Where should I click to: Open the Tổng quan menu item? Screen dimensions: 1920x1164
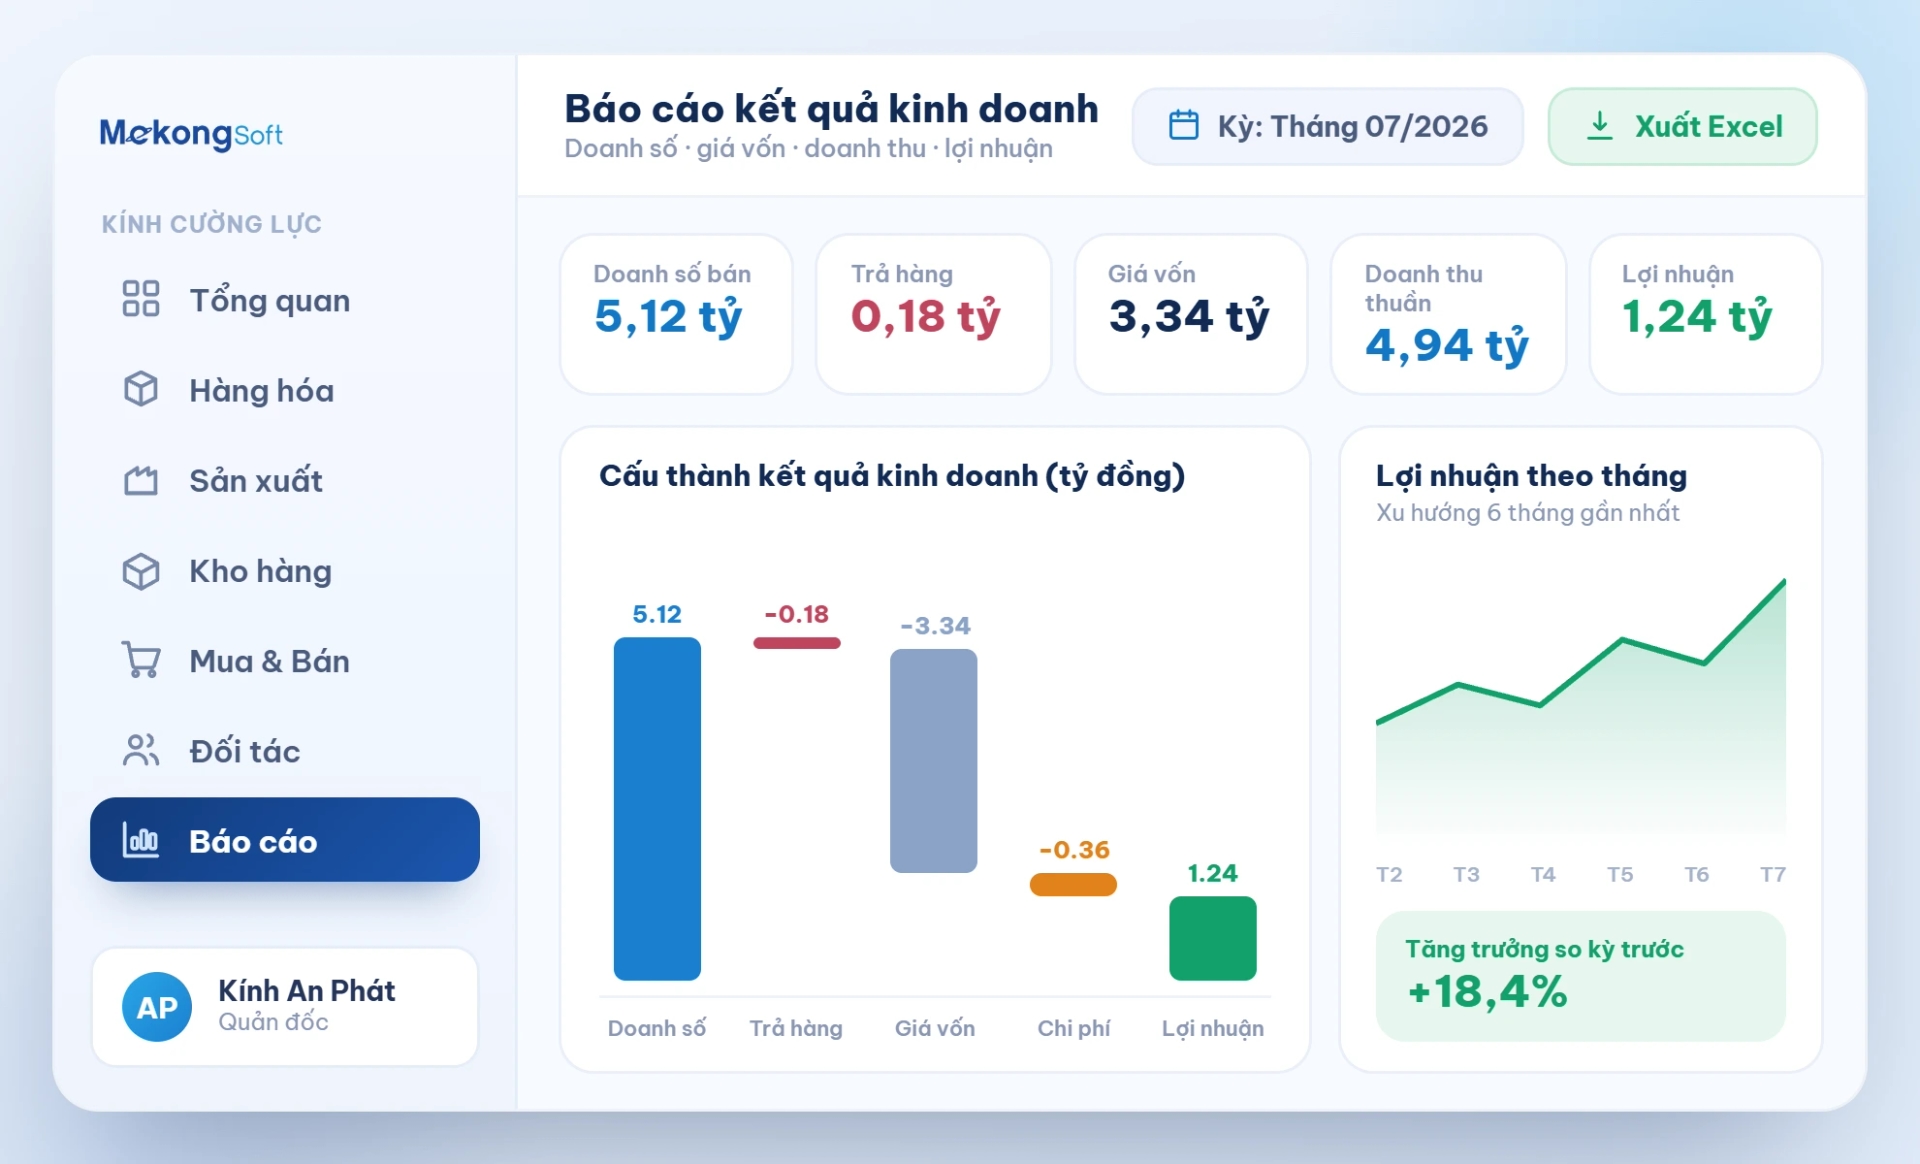pos(285,300)
